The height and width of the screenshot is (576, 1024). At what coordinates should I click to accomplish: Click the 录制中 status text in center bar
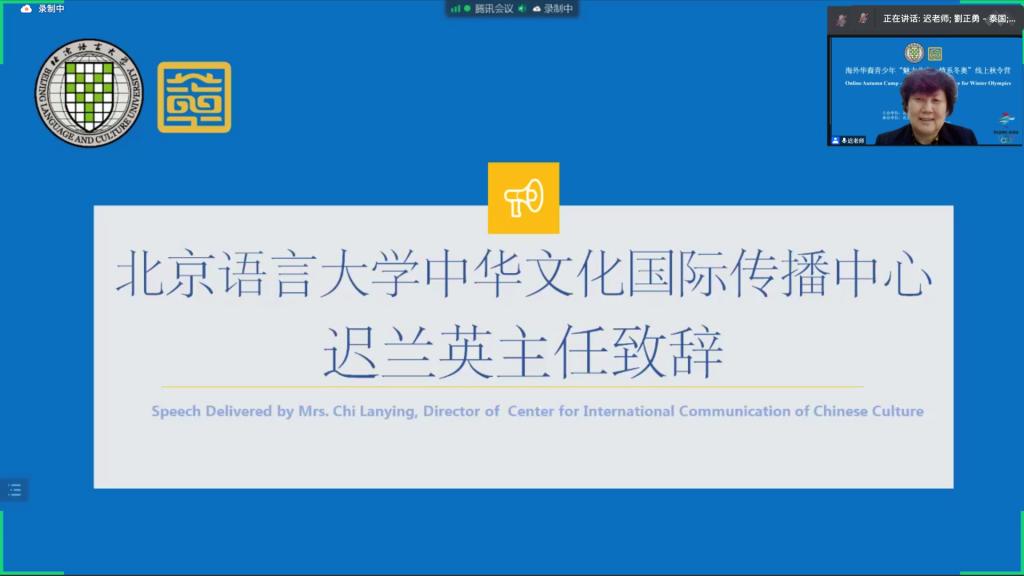(x=558, y=9)
